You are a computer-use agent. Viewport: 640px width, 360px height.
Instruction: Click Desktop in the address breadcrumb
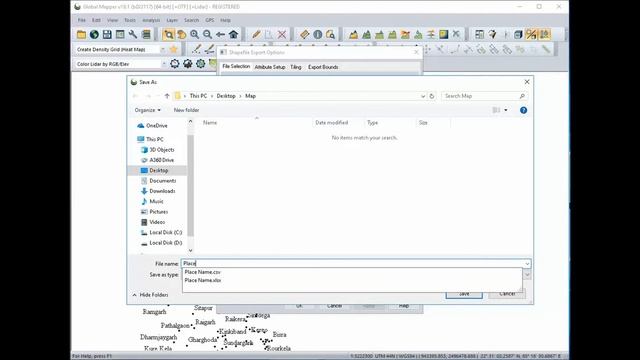pos(226,96)
